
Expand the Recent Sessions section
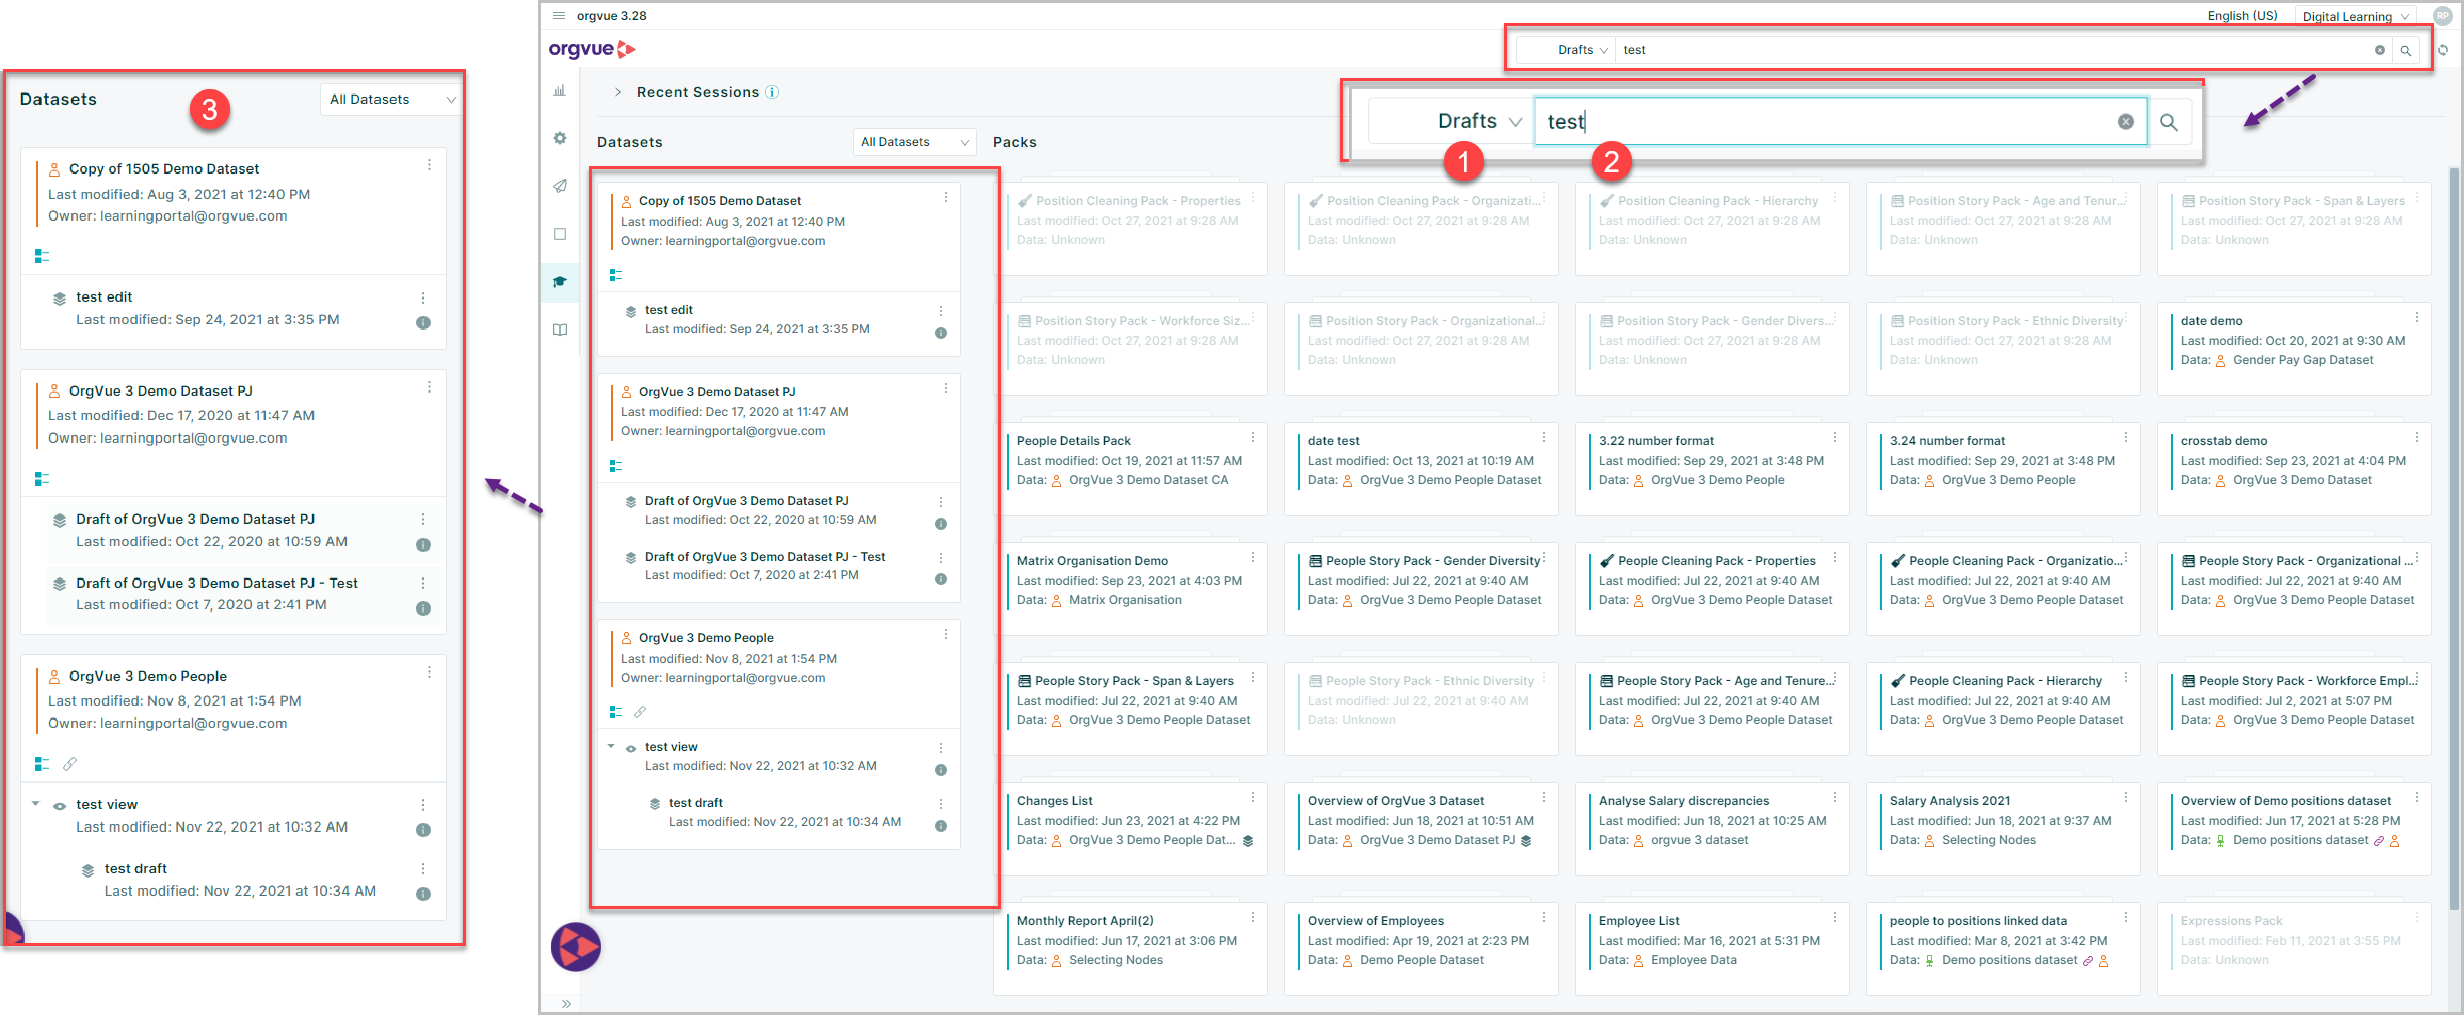pos(618,92)
